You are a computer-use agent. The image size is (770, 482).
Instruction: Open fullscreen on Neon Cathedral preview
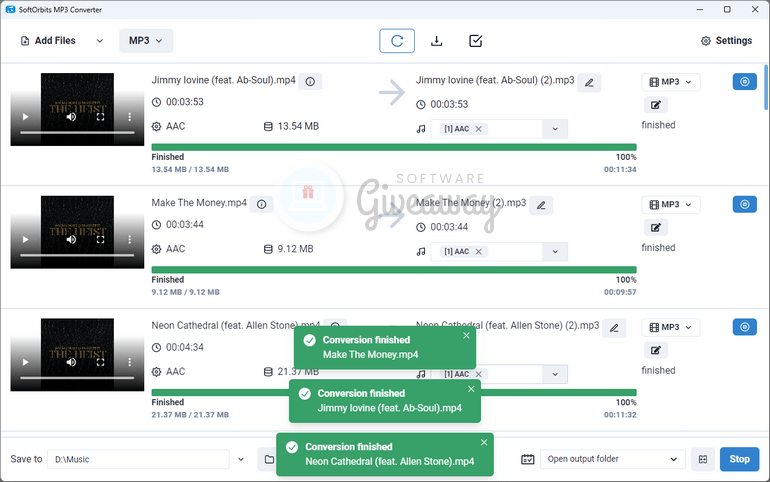100,362
